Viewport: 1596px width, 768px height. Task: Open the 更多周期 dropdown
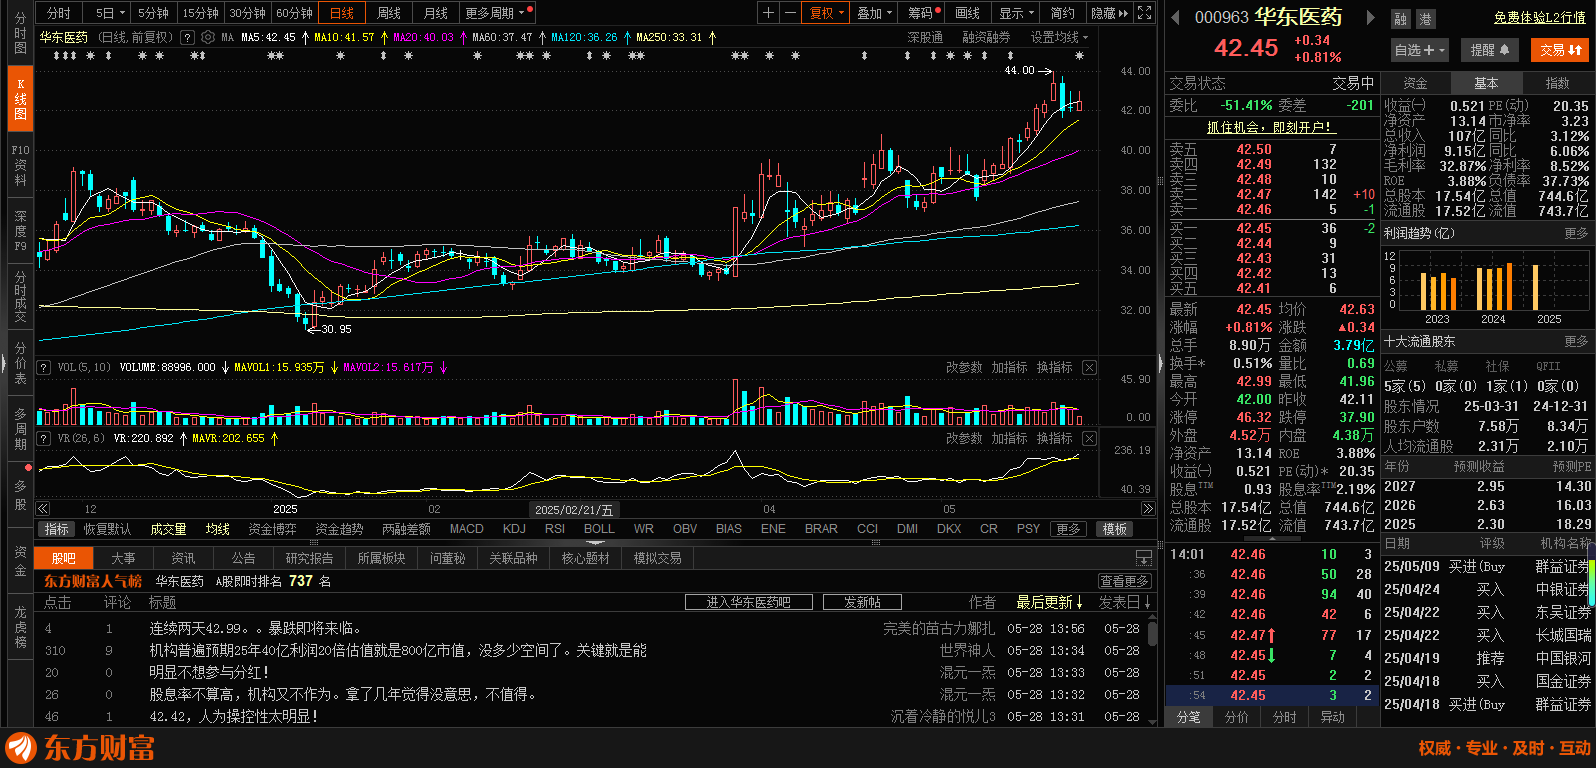(497, 13)
